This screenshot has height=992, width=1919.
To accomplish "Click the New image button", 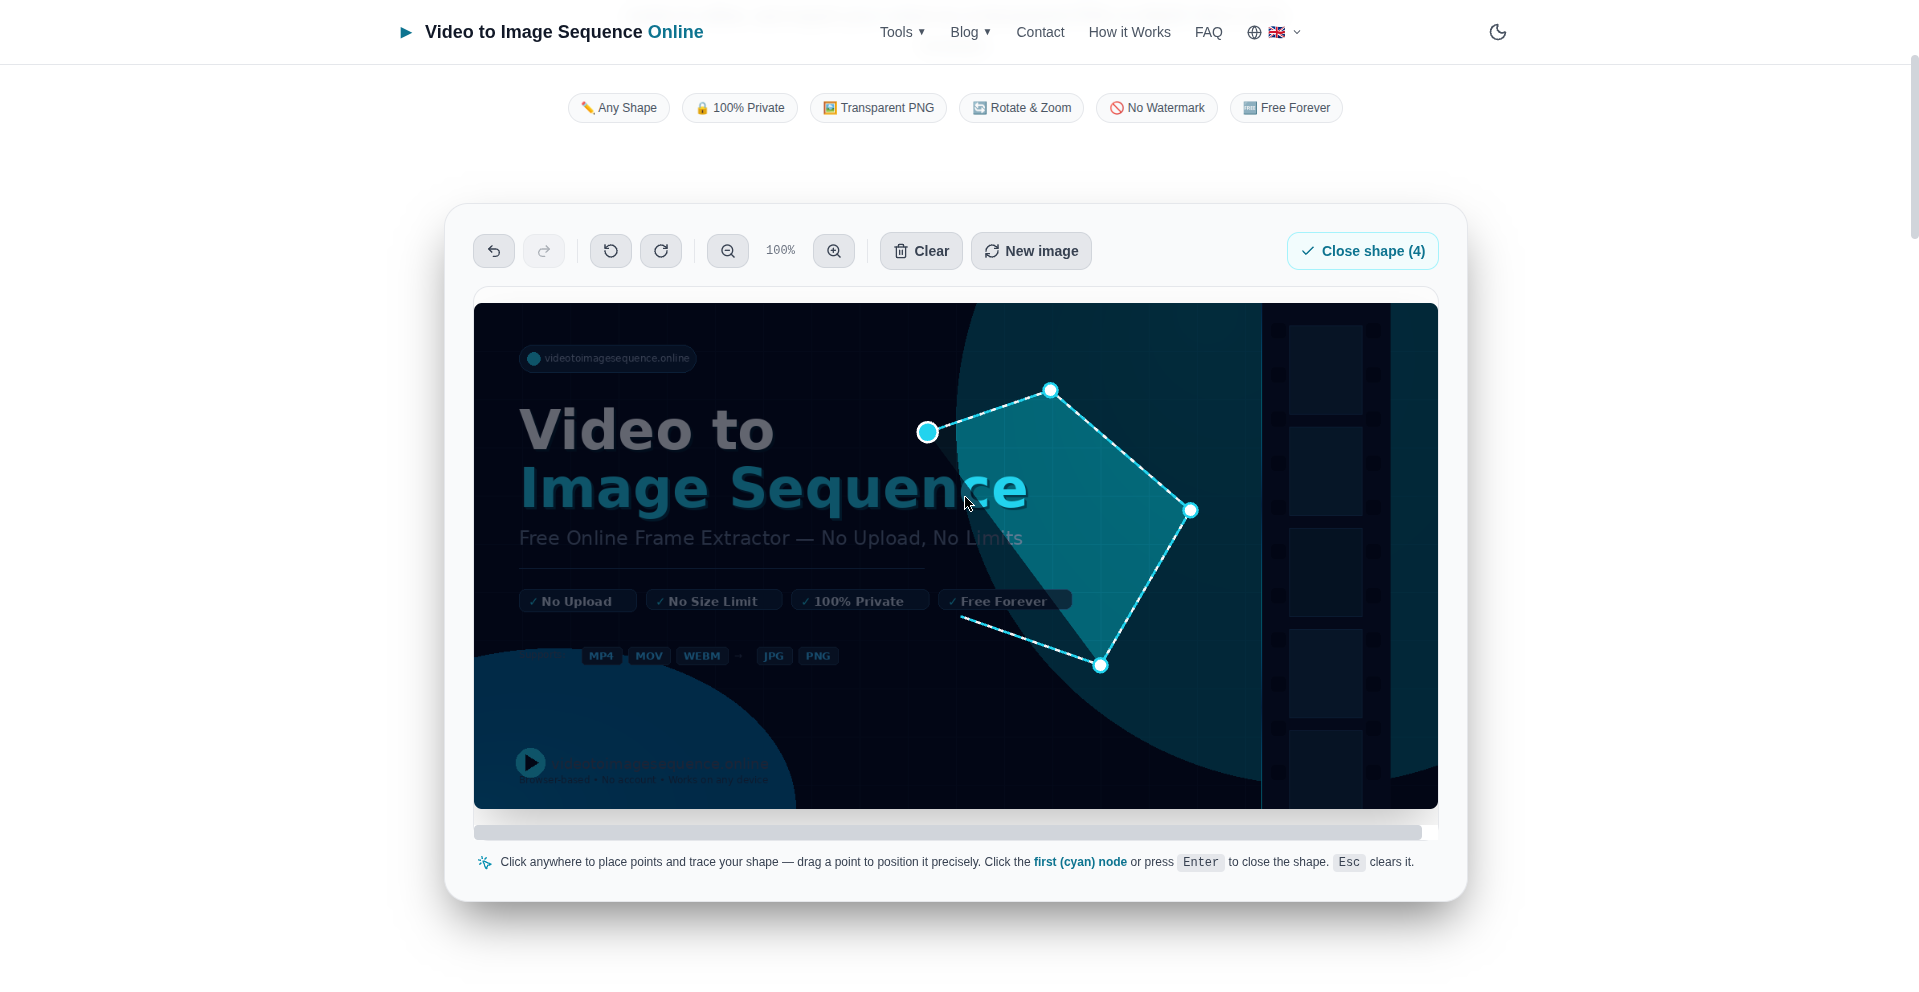I will tap(1031, 251).
